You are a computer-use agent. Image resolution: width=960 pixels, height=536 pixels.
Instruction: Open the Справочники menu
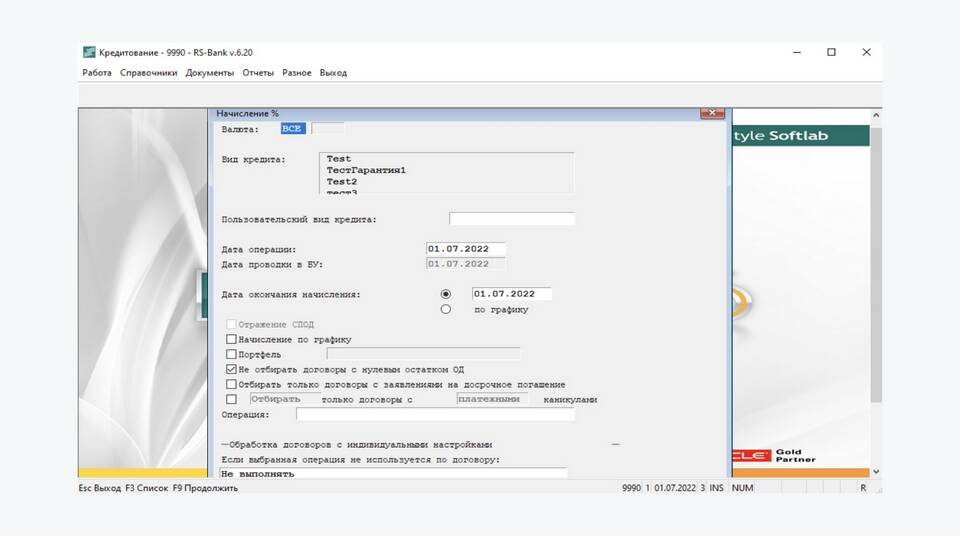coord(148,73)
